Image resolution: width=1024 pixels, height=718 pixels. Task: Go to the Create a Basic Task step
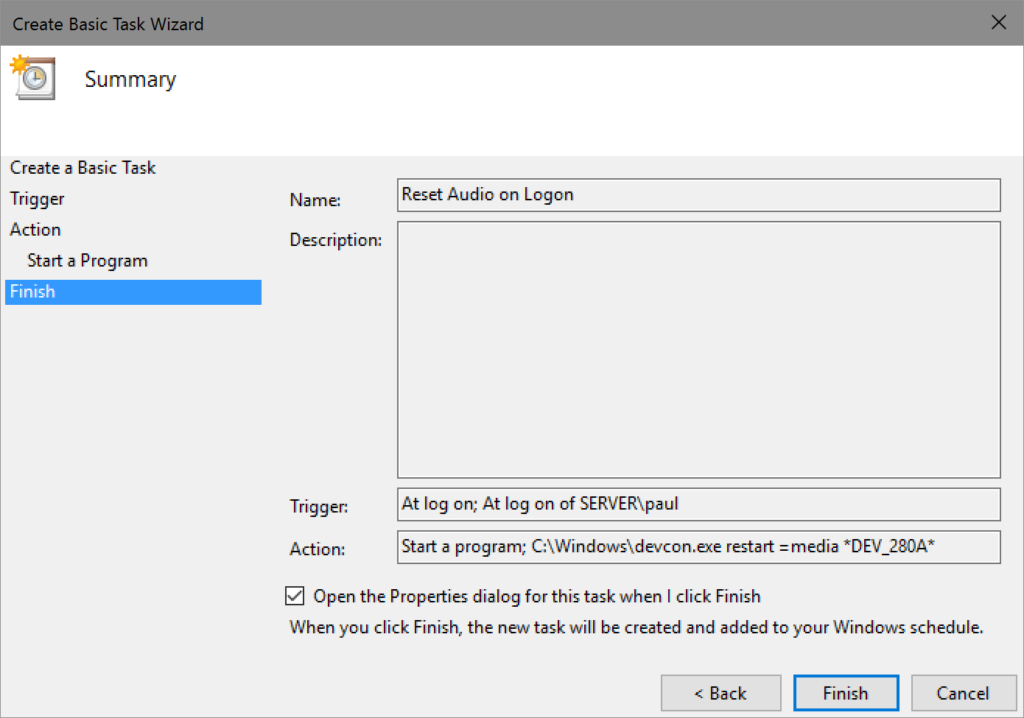(x=83, y=168)
